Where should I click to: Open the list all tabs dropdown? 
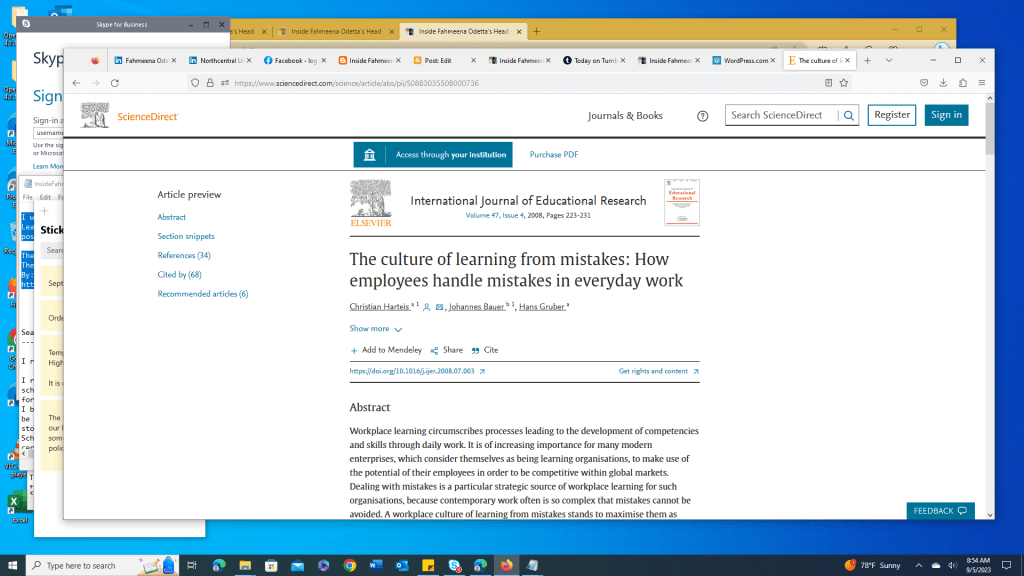[889, 60]
